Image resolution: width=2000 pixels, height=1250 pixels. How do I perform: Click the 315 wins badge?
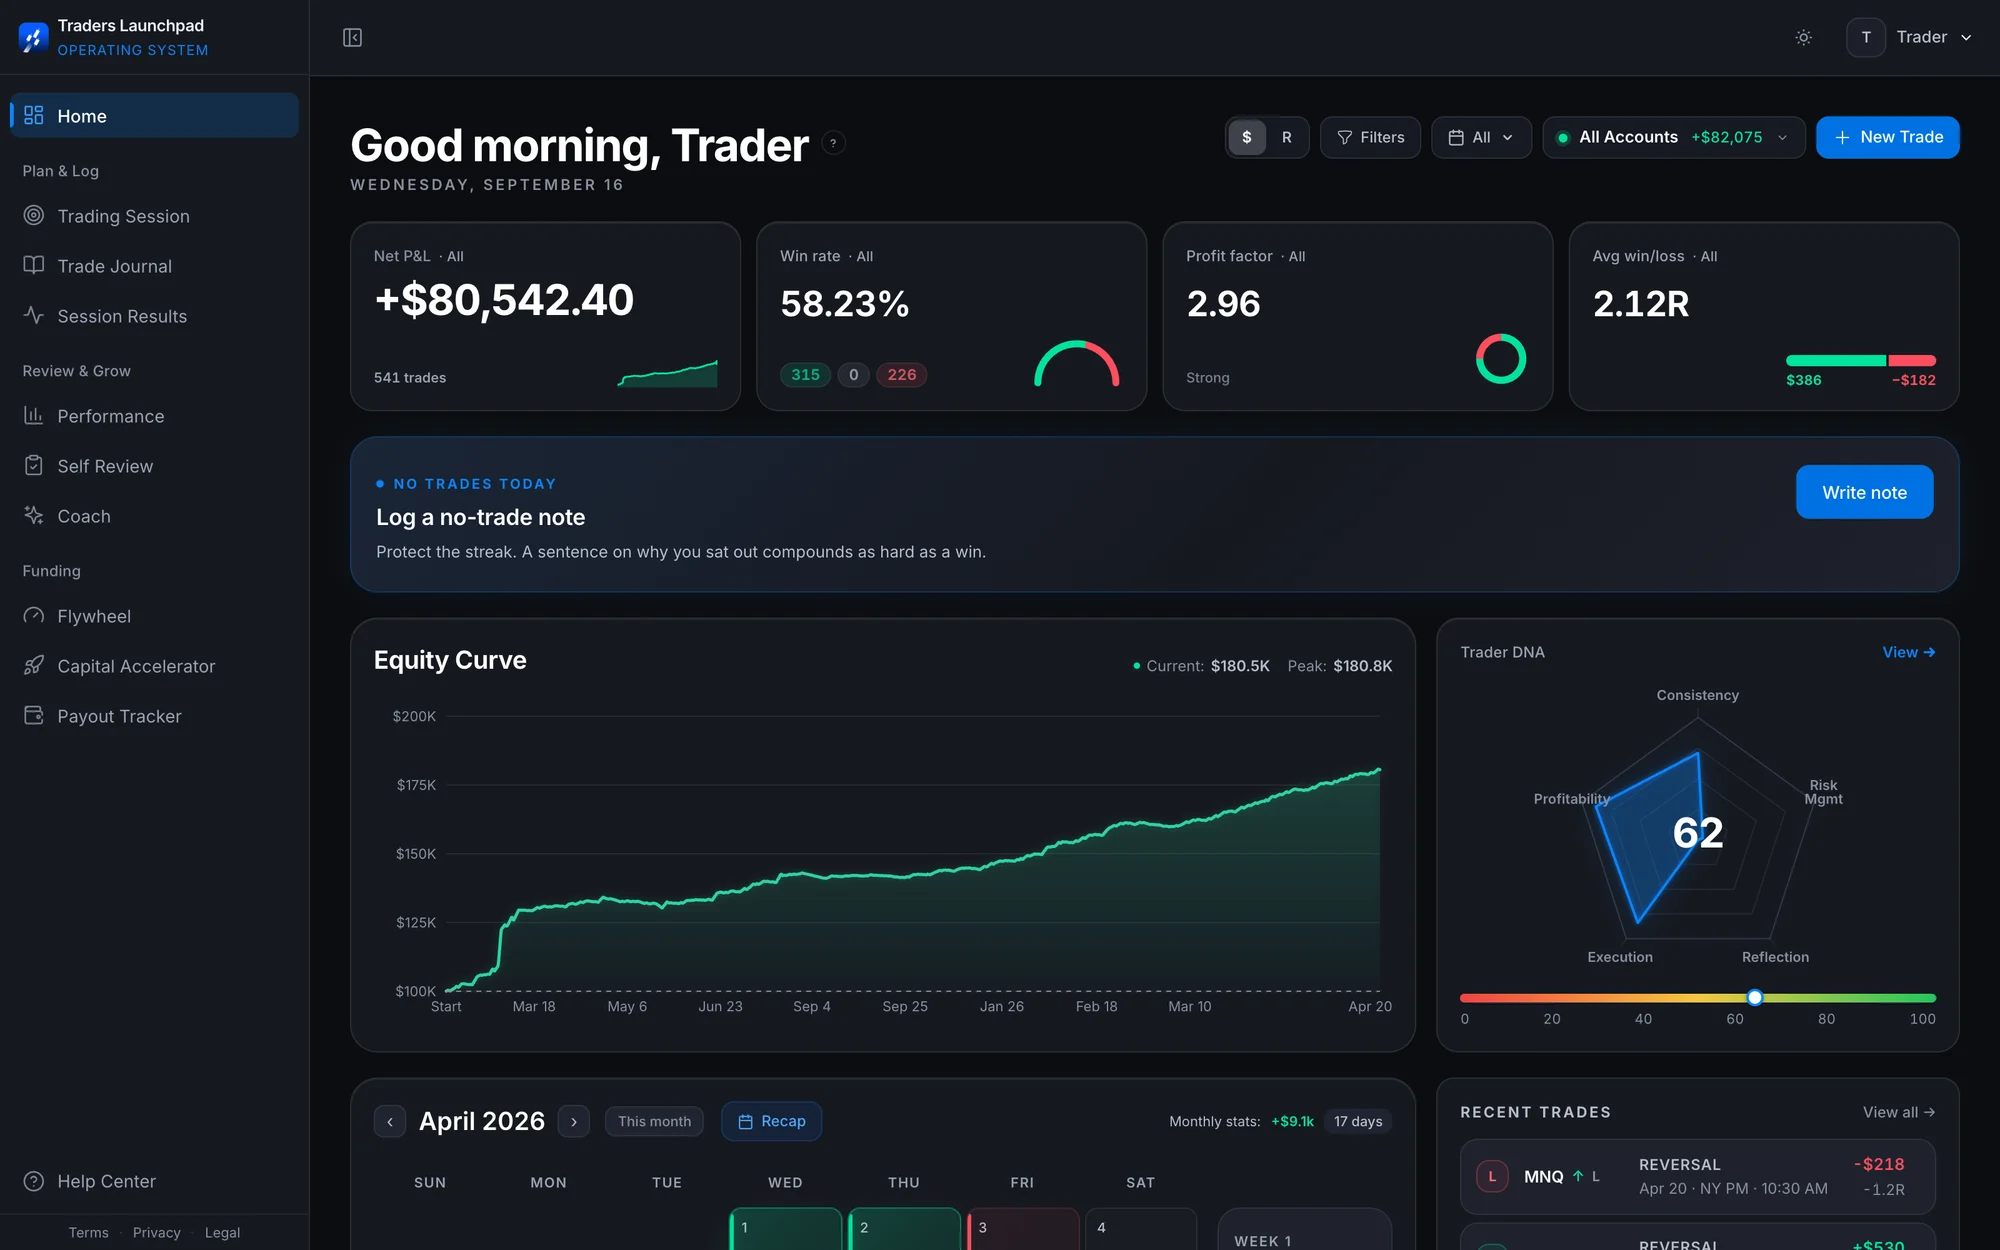coord(805,375)
